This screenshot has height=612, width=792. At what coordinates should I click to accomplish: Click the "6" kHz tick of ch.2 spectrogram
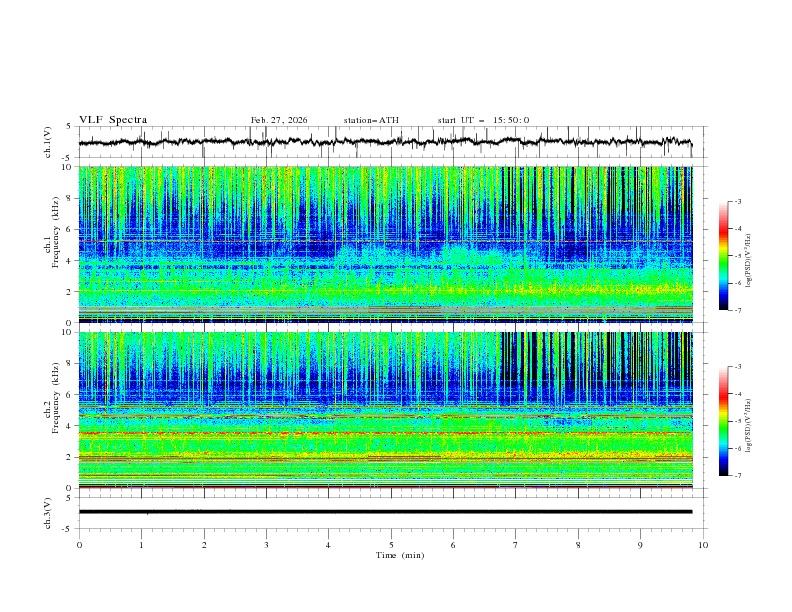(x=70, y=395)
